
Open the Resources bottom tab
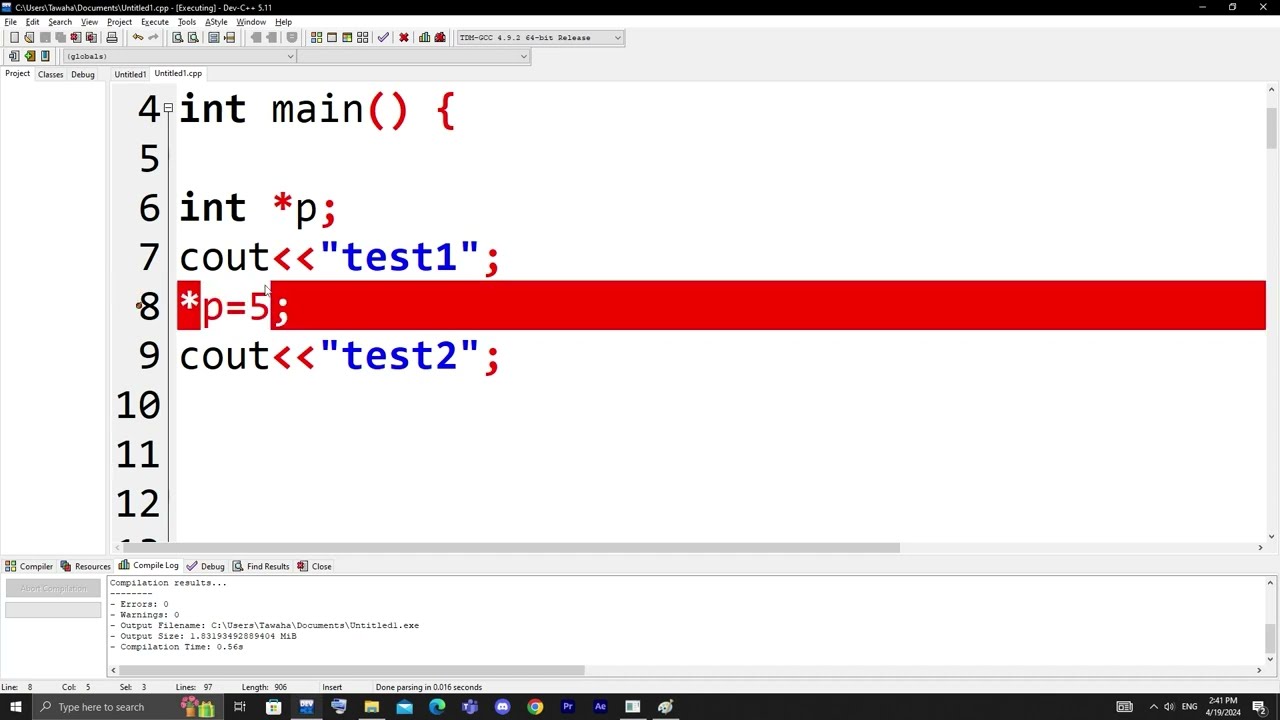click(x=86, y=566)
